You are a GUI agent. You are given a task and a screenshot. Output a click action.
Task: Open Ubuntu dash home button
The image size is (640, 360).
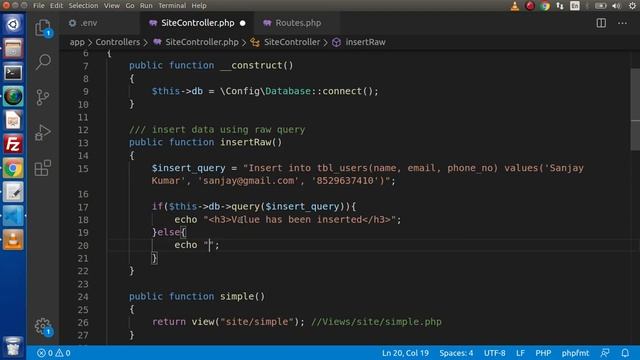[13, 24]
